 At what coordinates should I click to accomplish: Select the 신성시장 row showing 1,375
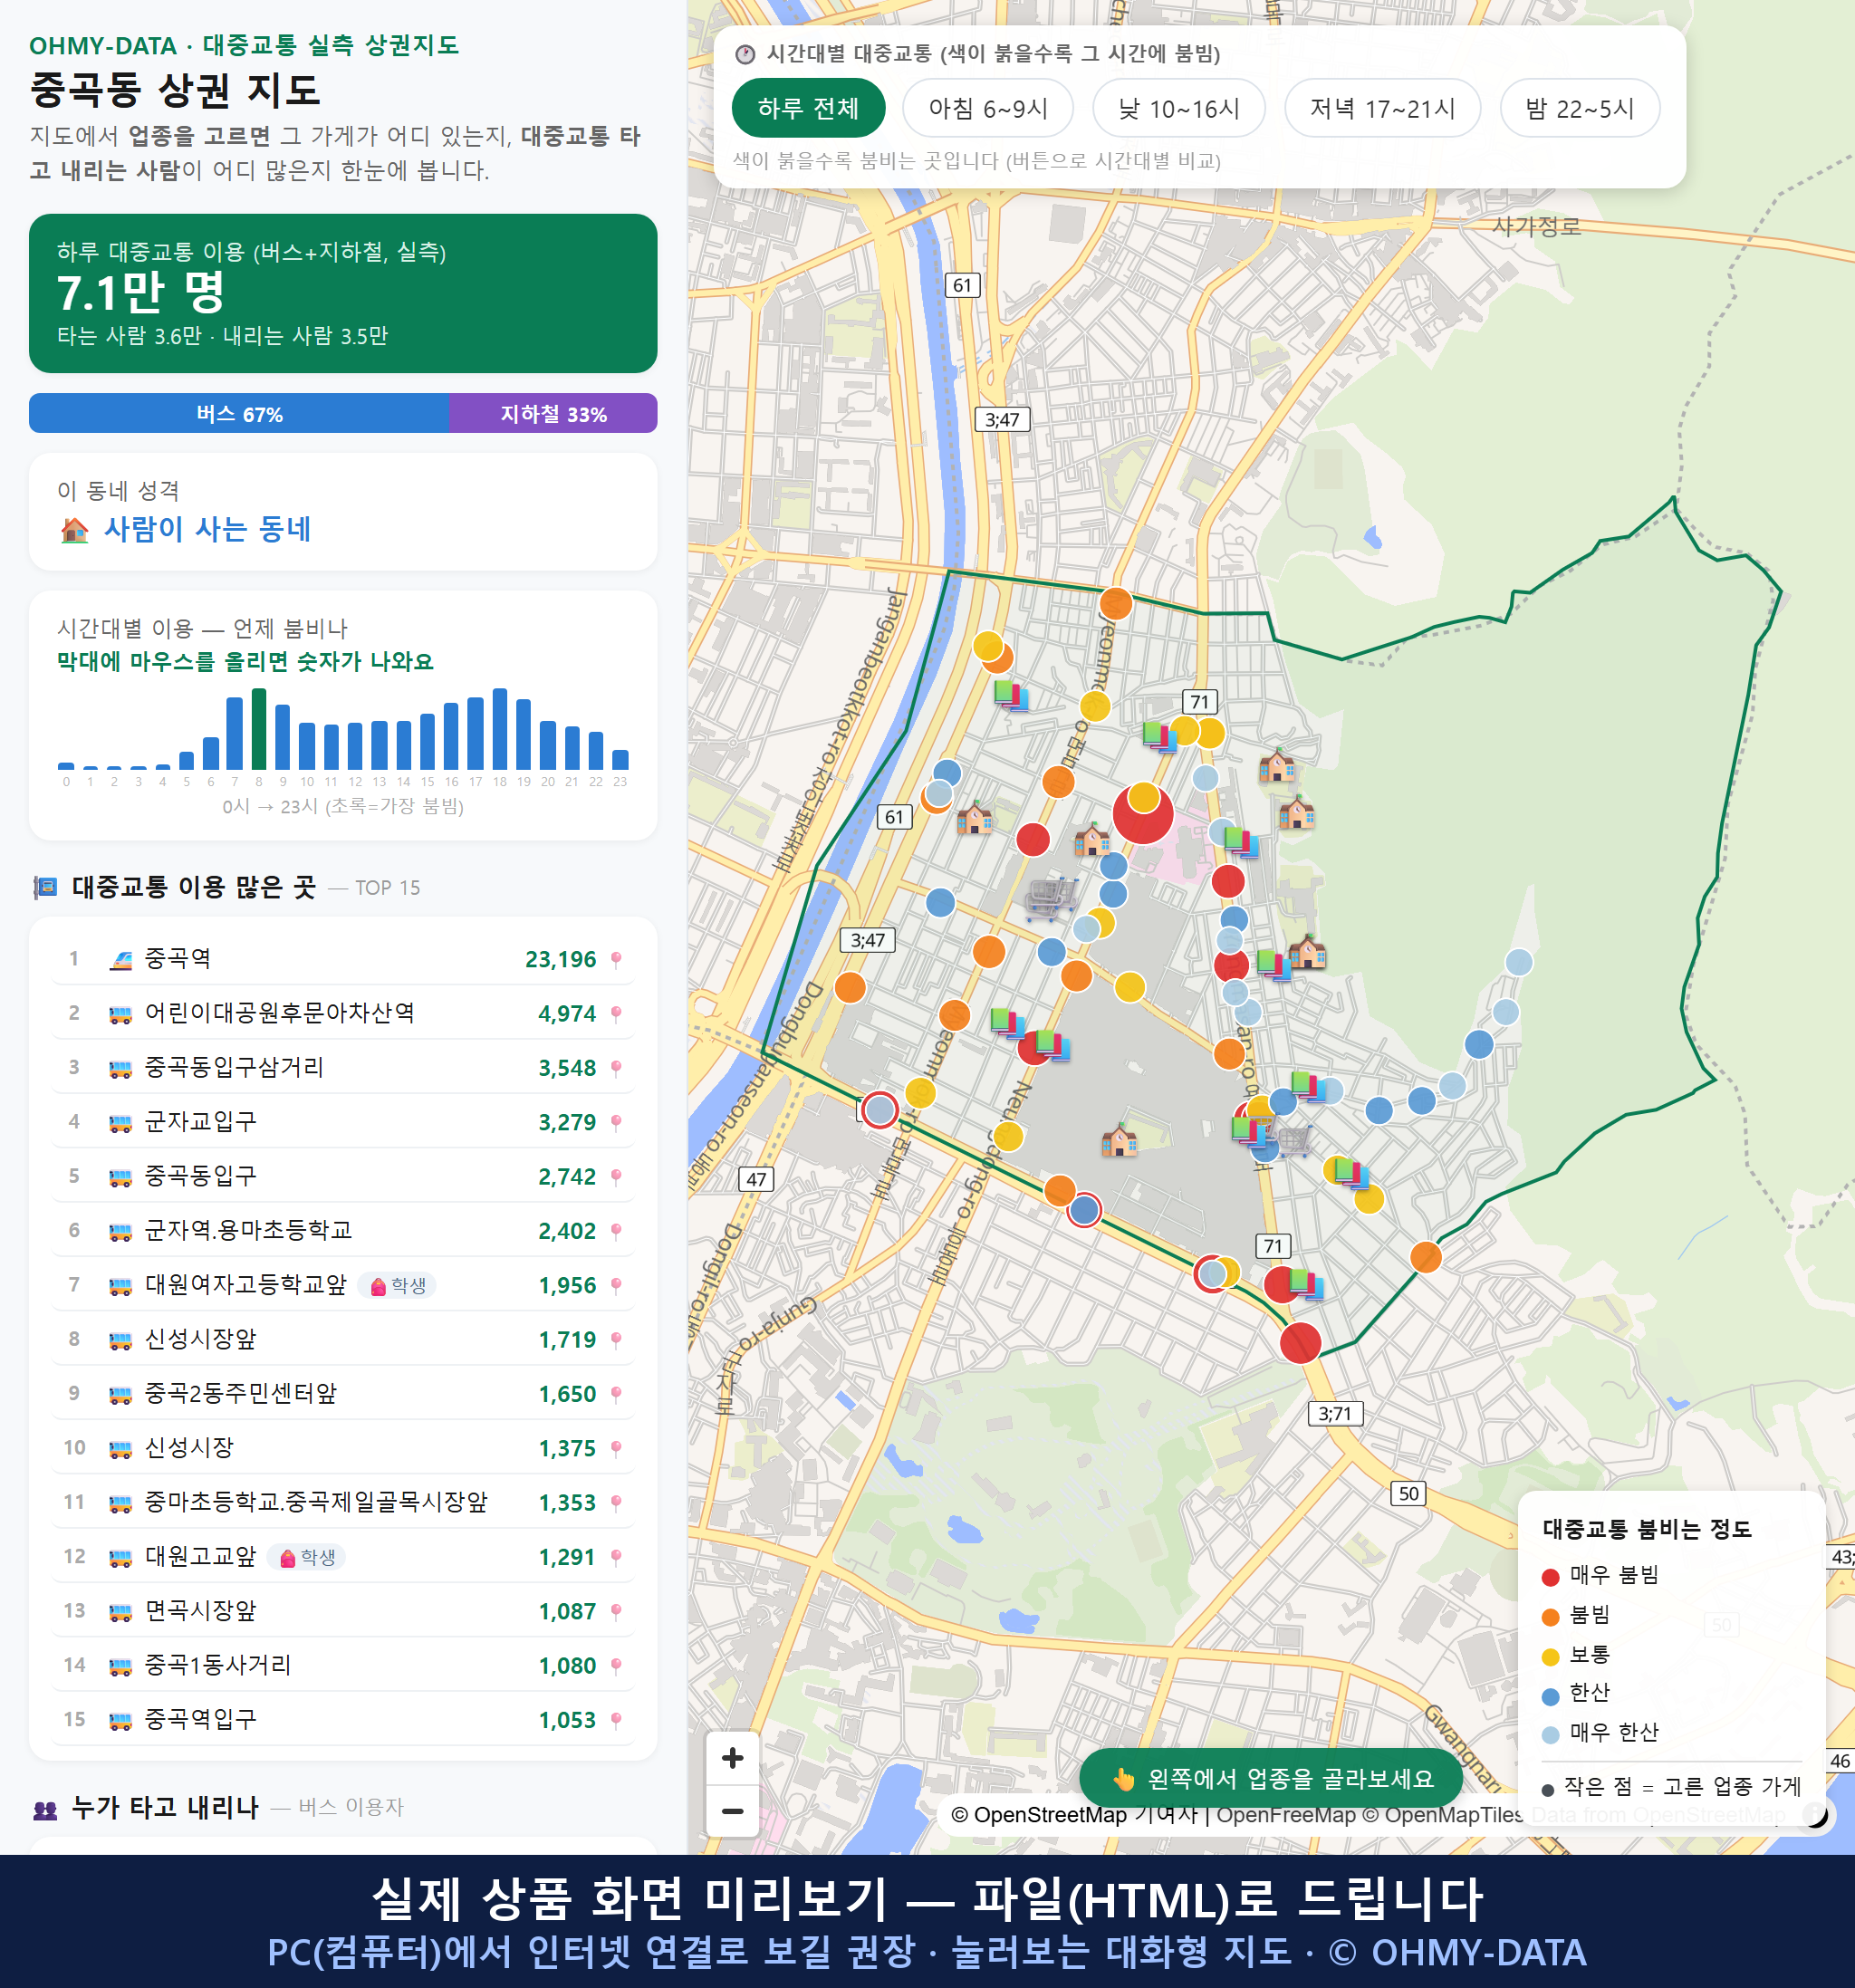pyautogui.click(x=343, y=1448)
